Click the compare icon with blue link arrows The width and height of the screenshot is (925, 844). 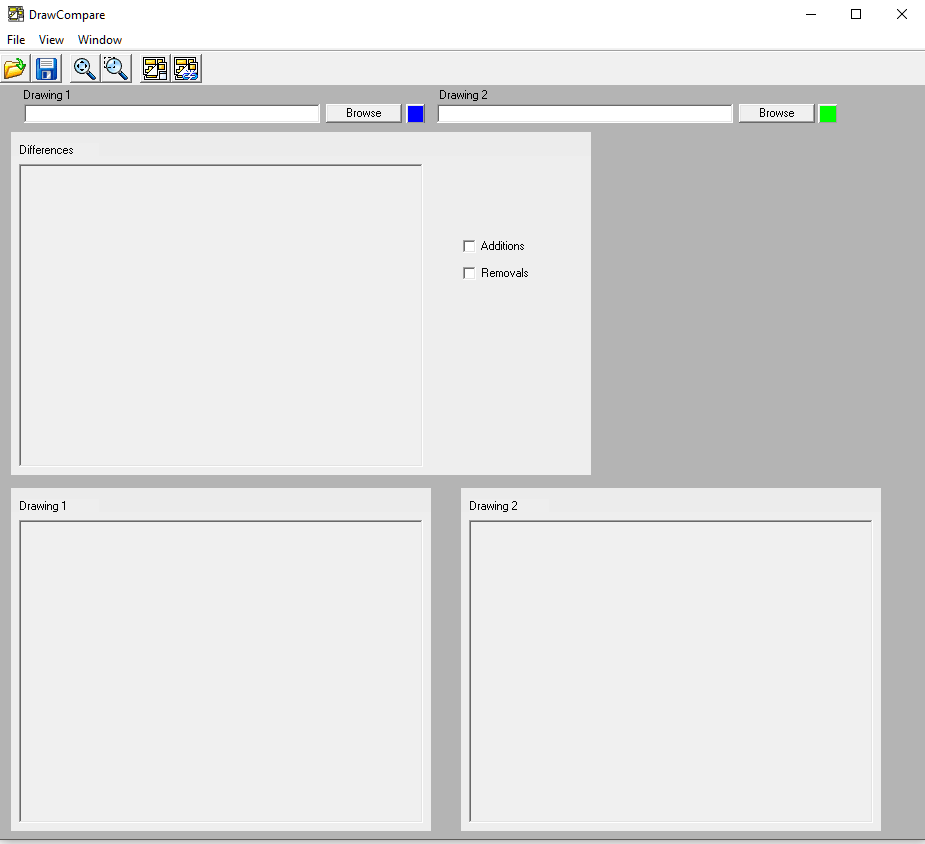[186, 68]
